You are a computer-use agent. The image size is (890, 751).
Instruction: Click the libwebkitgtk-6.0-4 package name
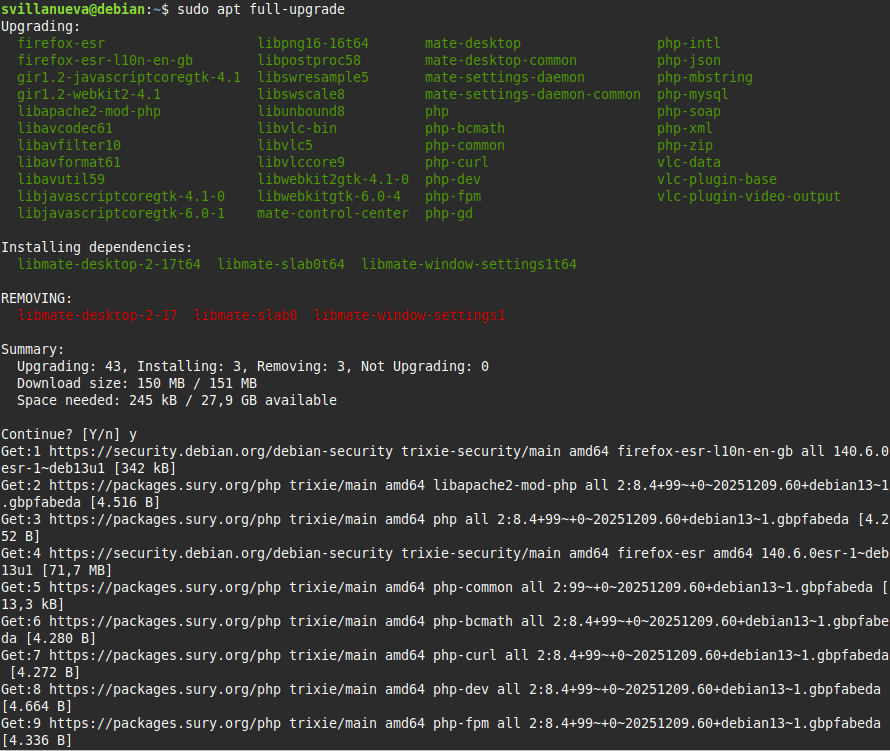[329, 196]
